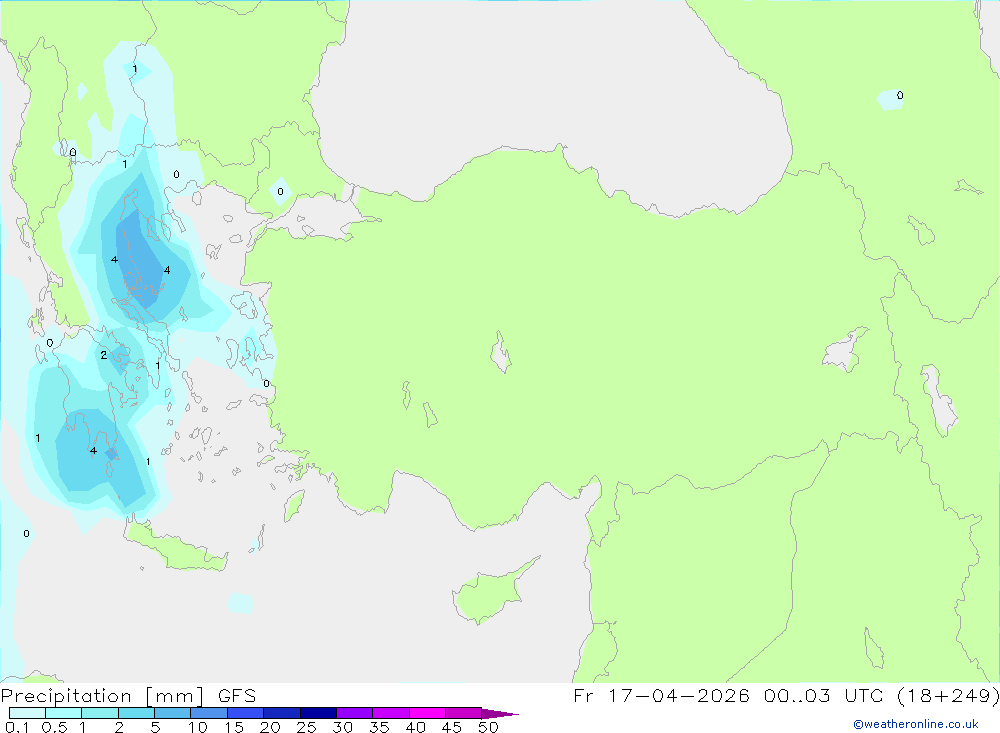The height and width of the screenshot is (733, 1000).
Task: Select the 35–40 mm purple legend swatch
Action: pyautogui.click(x=391, y=713)
